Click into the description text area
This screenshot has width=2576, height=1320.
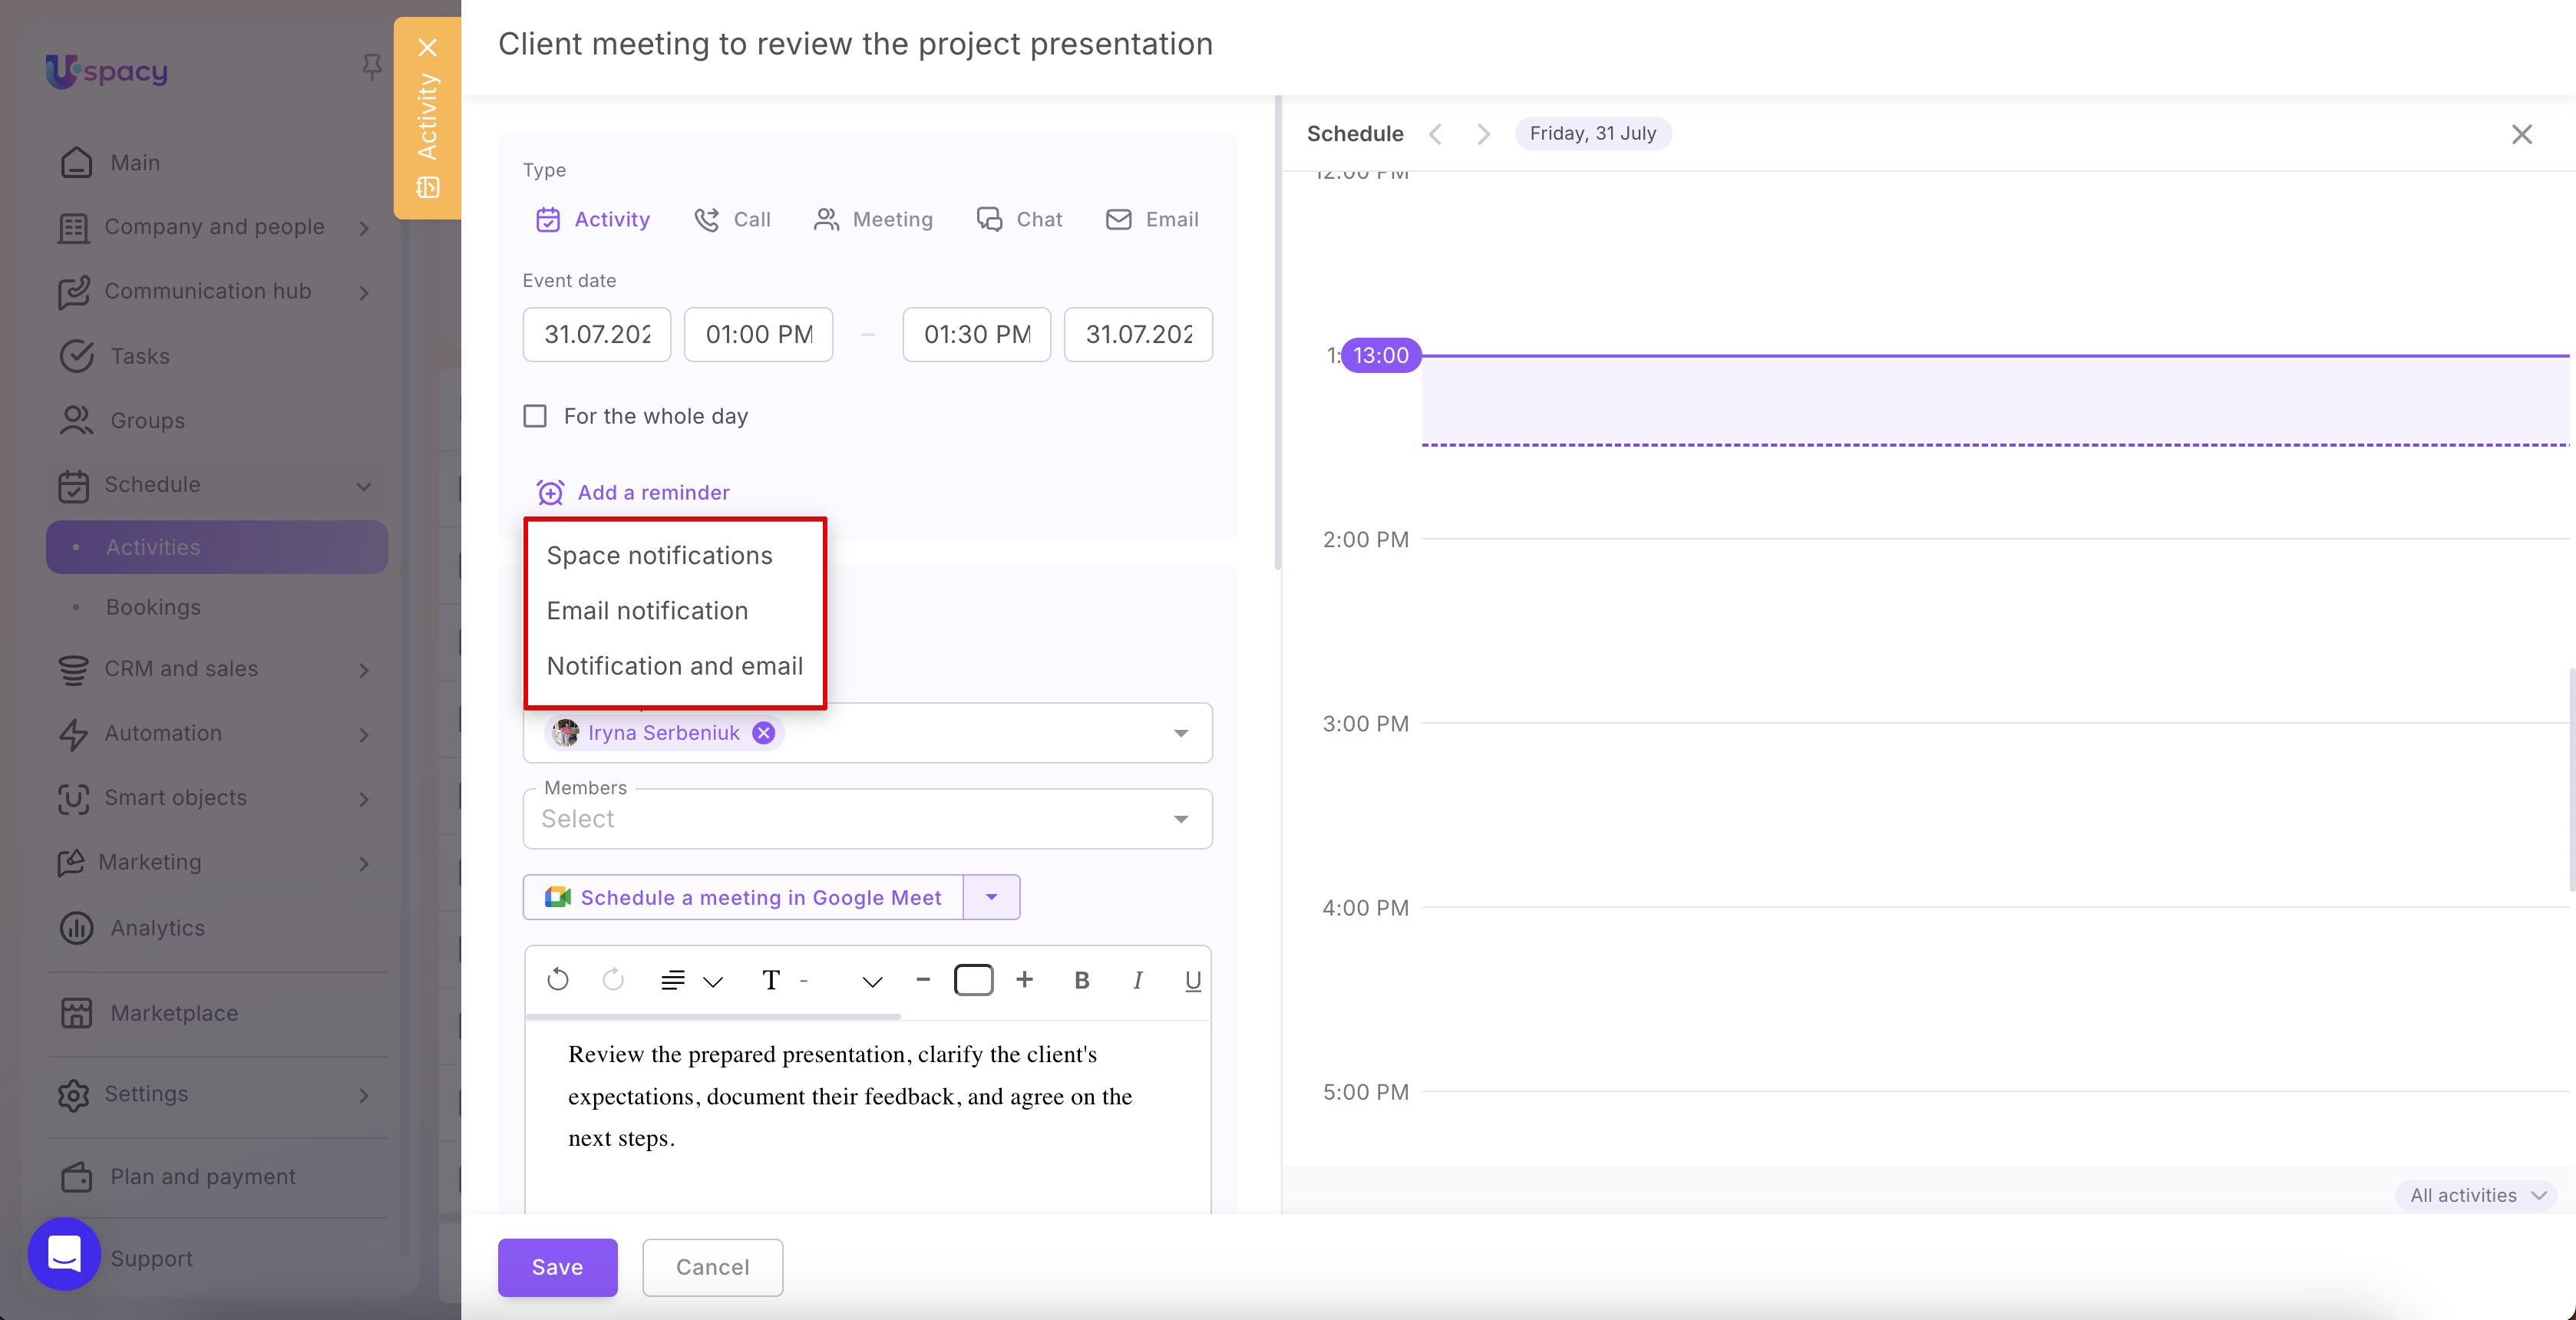(868, 1116)
